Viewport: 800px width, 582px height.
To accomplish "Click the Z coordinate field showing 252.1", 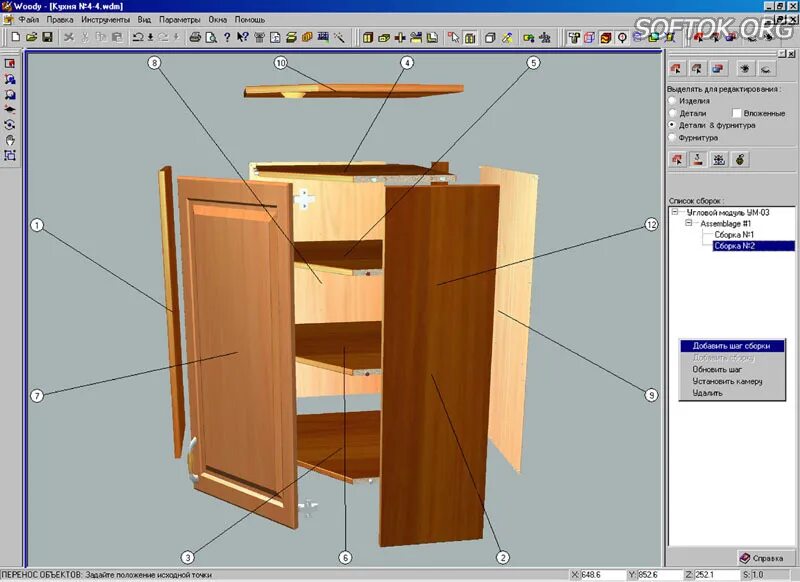I will click(715, 575).
